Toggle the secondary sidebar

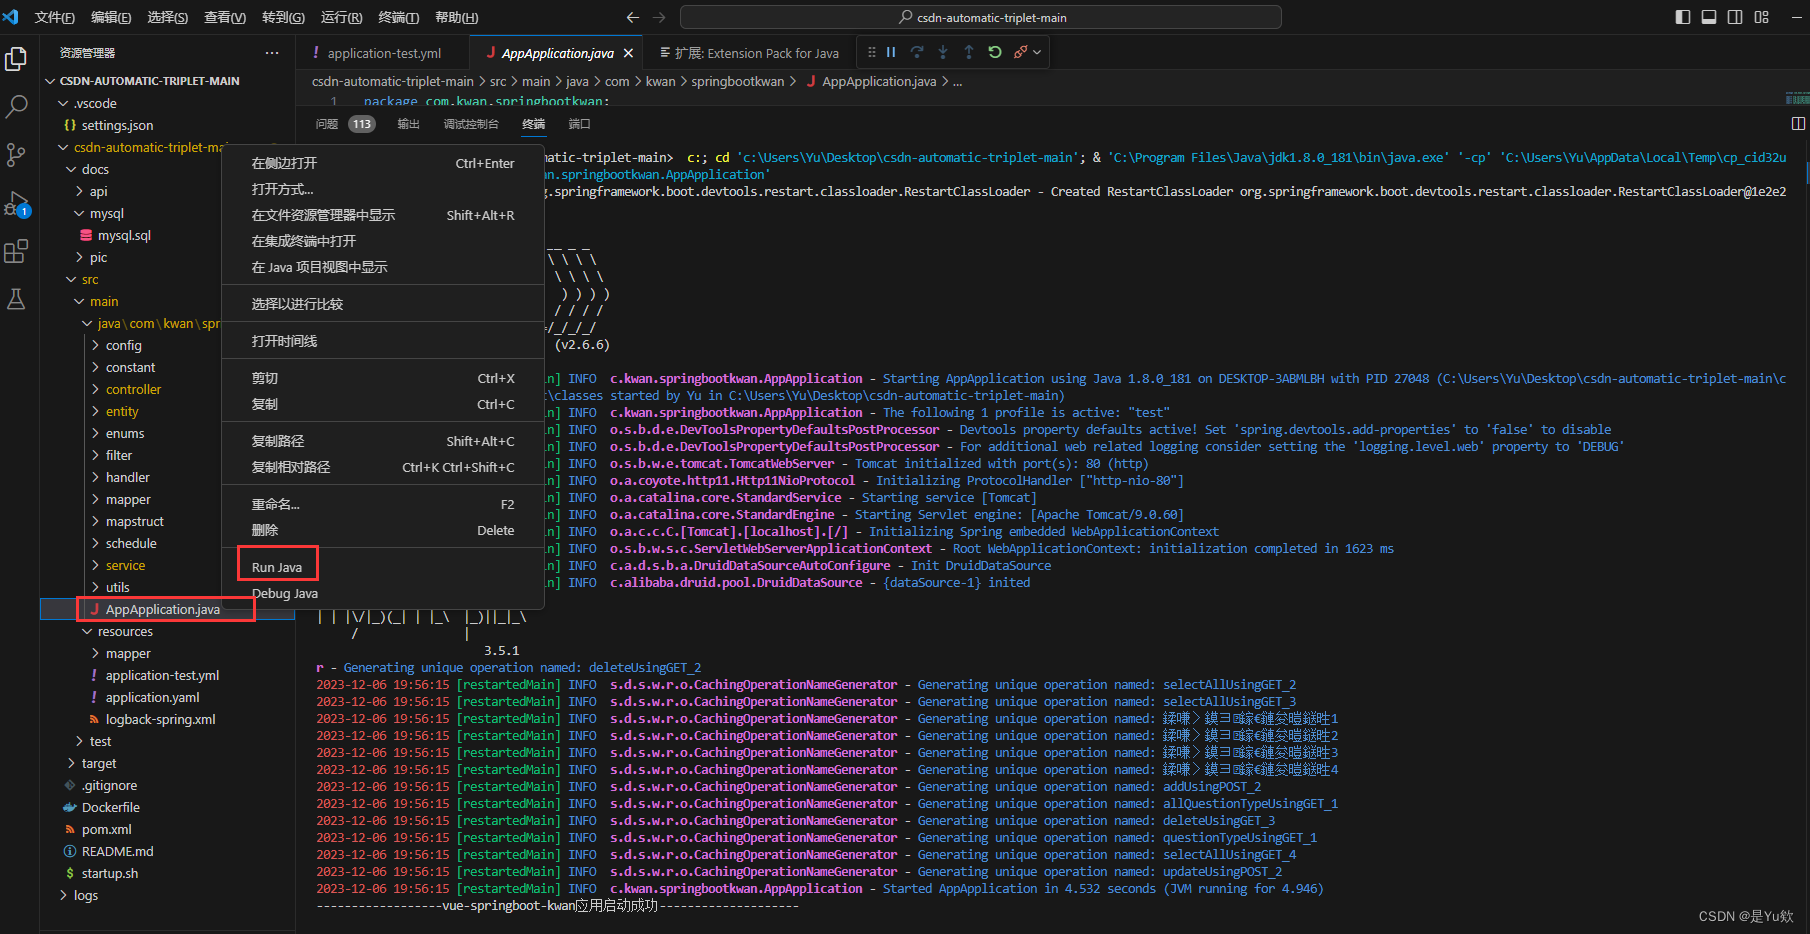(x=1735, y=16)
